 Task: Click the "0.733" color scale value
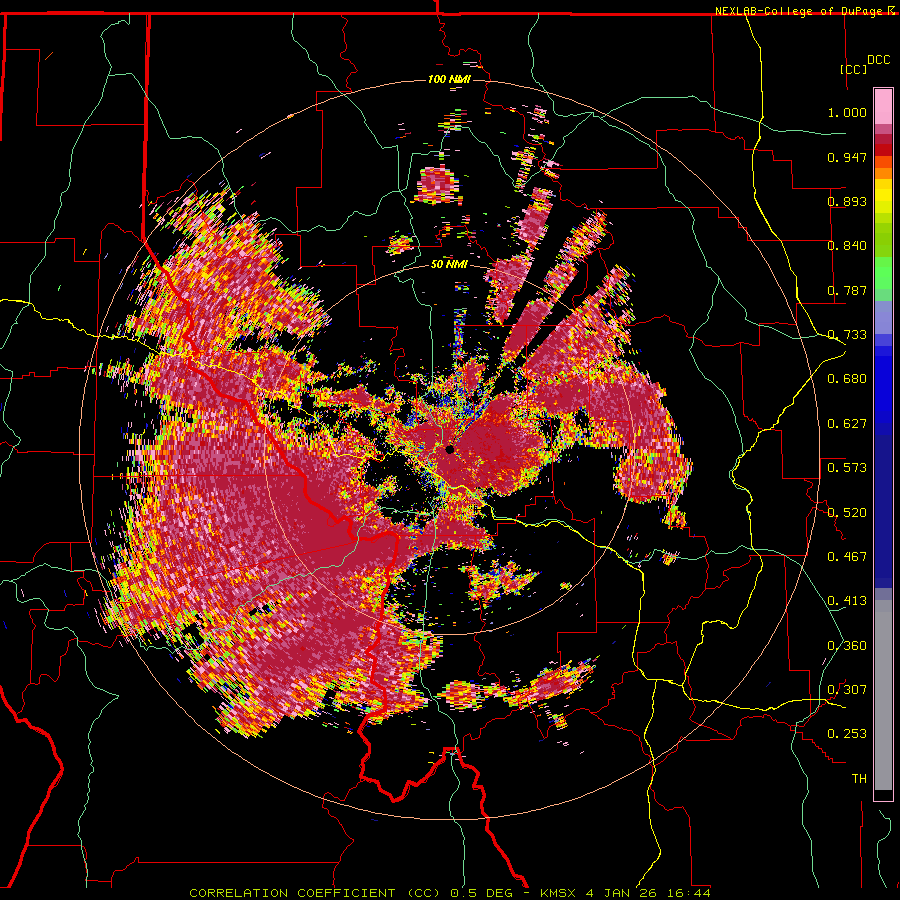(847, 335)
